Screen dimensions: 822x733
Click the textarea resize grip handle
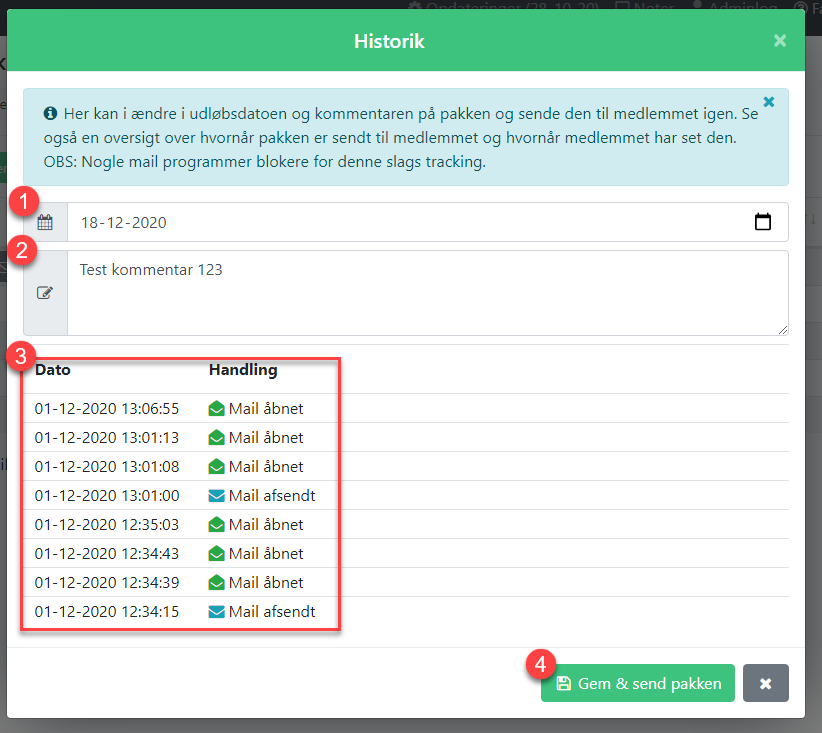pos(782,330)
